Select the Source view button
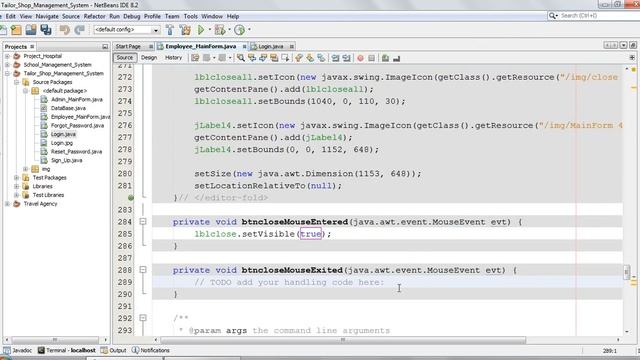The image size is (640, 360). [x=124, y=58]
